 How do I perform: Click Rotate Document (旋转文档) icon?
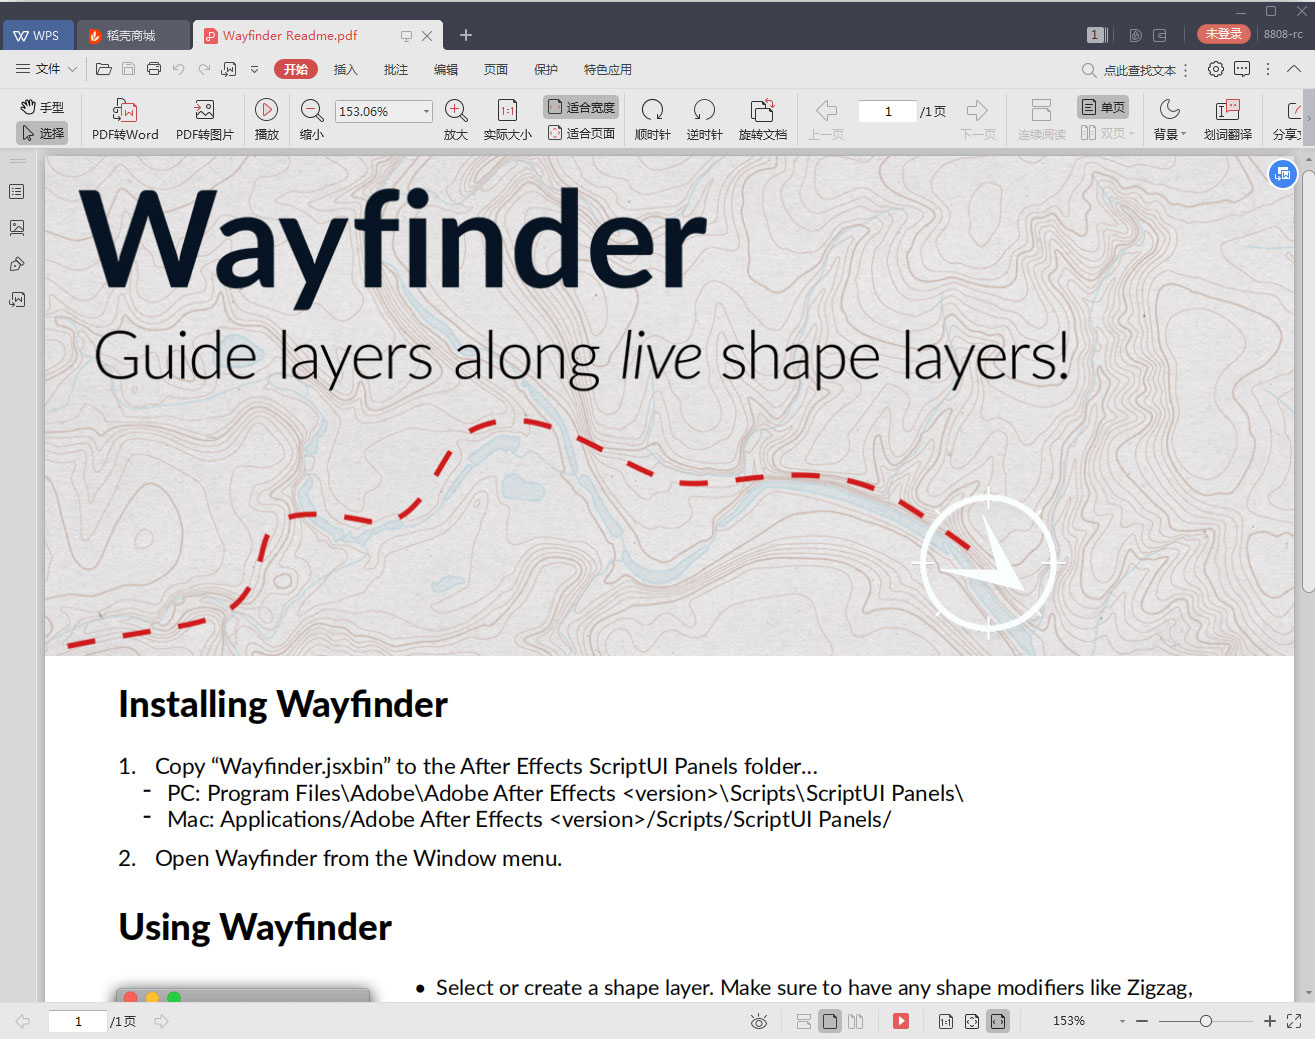pyautogui.click(x=763, y=110)
